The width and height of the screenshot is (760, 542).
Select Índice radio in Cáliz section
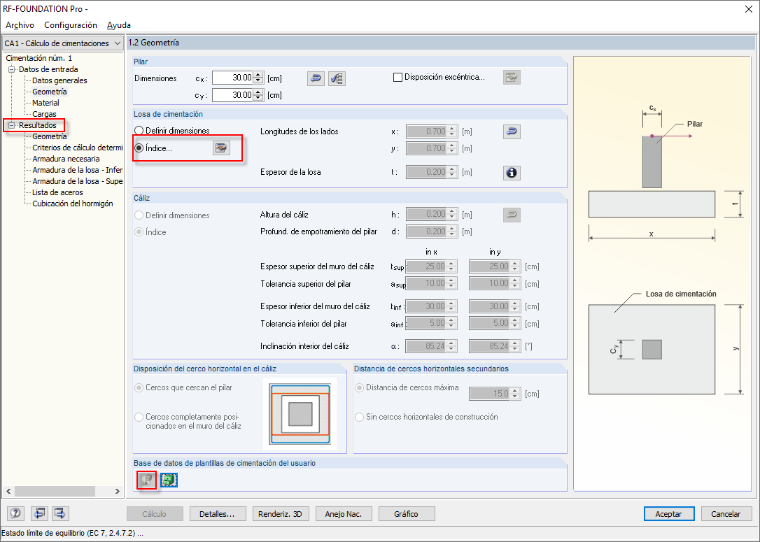point(139,232)
